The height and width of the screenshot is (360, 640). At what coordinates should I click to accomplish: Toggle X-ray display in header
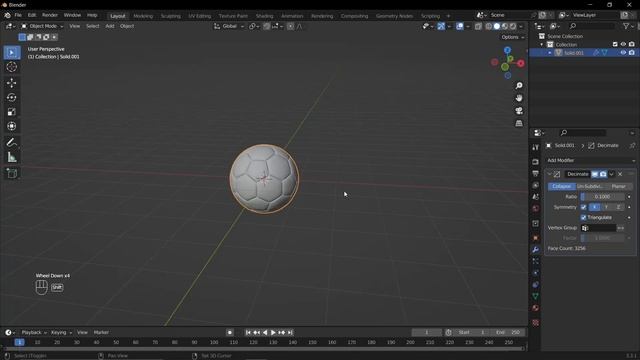click(x=478, y=26)
